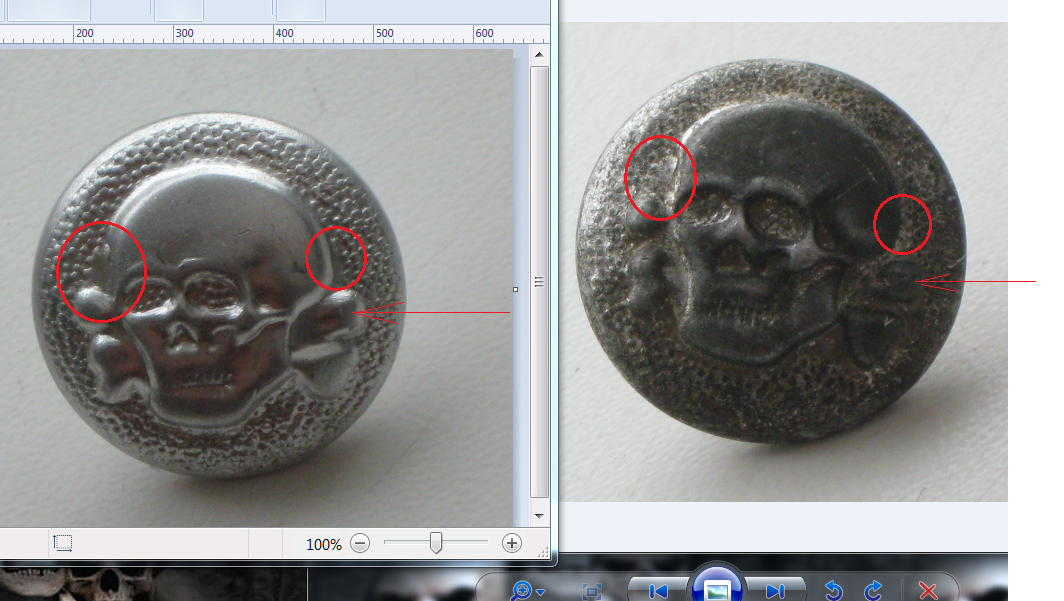
Task: Click the Paint vertical scrollbar thumb
Action: [539, 282]
